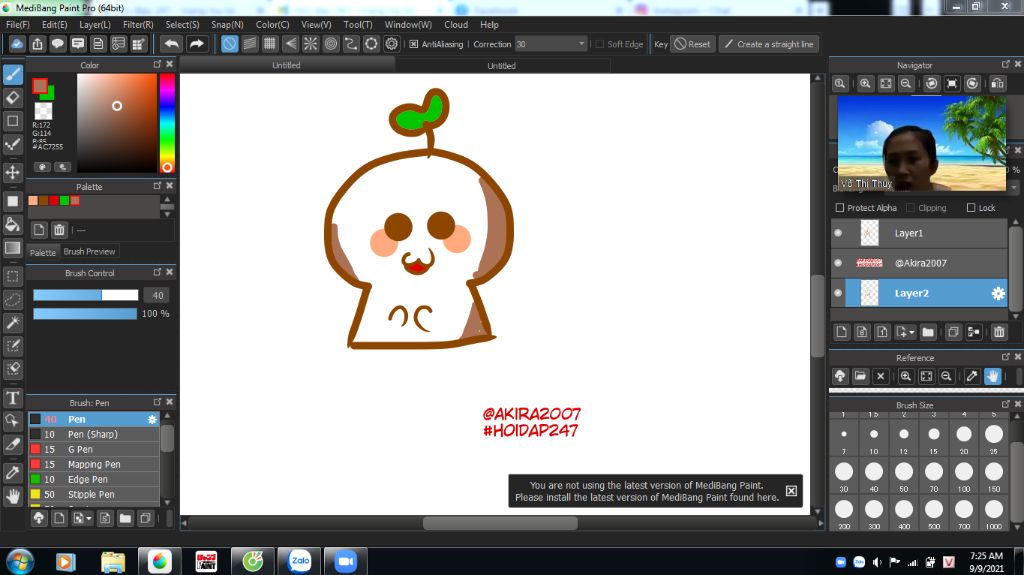Screen dimensions: 1024x575
Task: Open the Select menu
Action: pos(182,24)
